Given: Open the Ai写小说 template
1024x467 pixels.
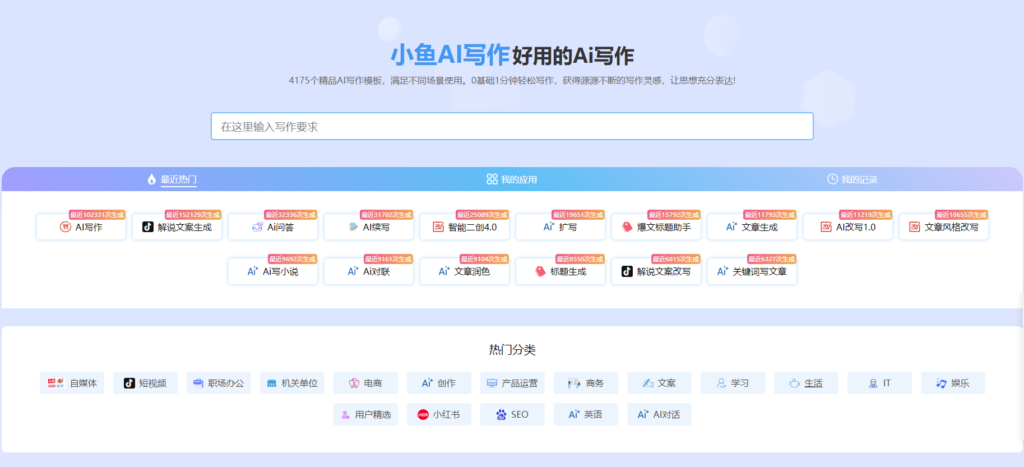Looking at the screenshot, I should point(273,272).
